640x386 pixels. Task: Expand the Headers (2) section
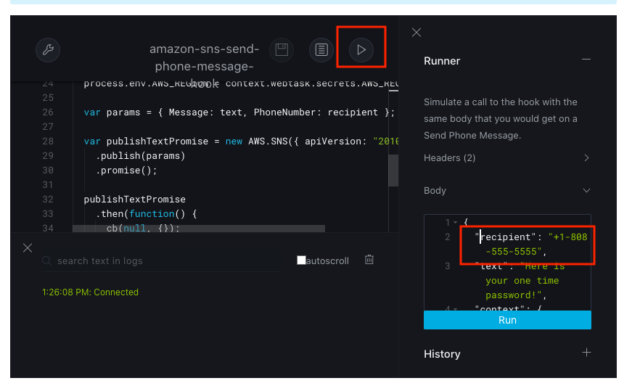tap(507, 158)
